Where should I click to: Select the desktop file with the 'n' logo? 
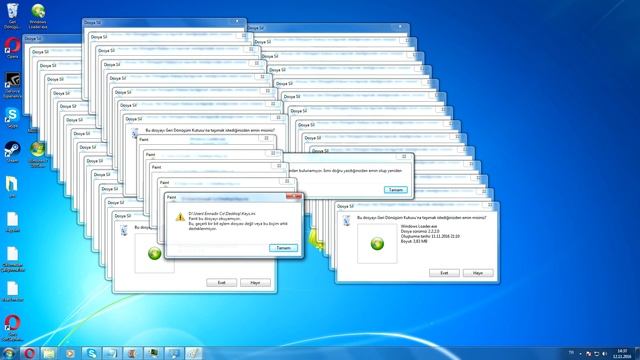[x=12, y=187]
